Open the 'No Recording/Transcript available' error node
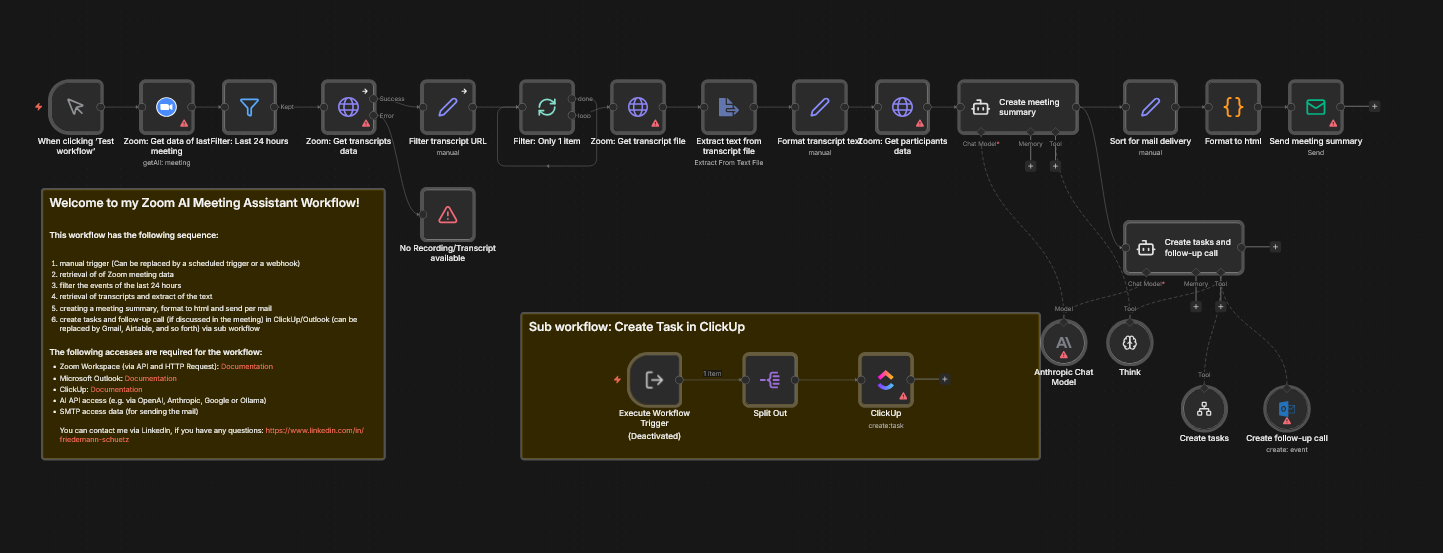Screen dimensions: 1443x553 tap(447, 213)
